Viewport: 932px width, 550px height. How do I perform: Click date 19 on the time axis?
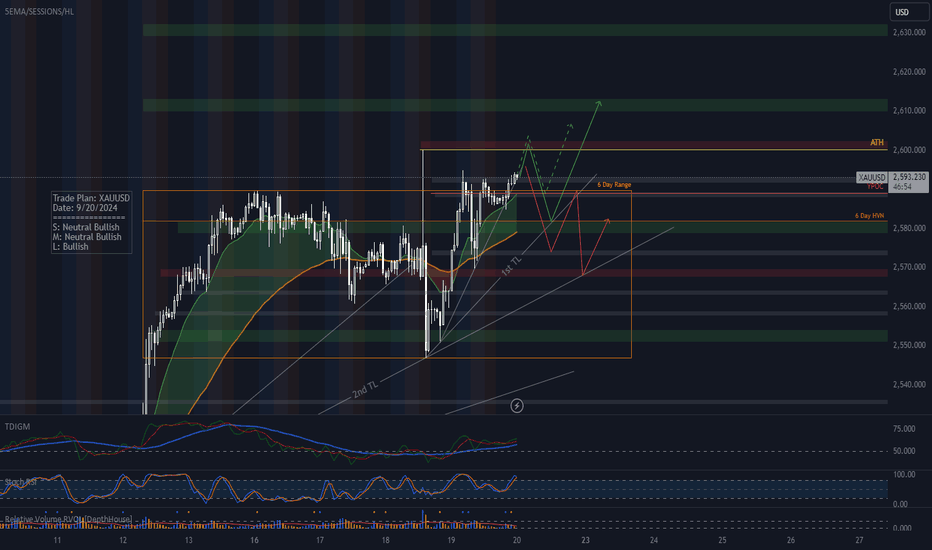coord(451,540)
